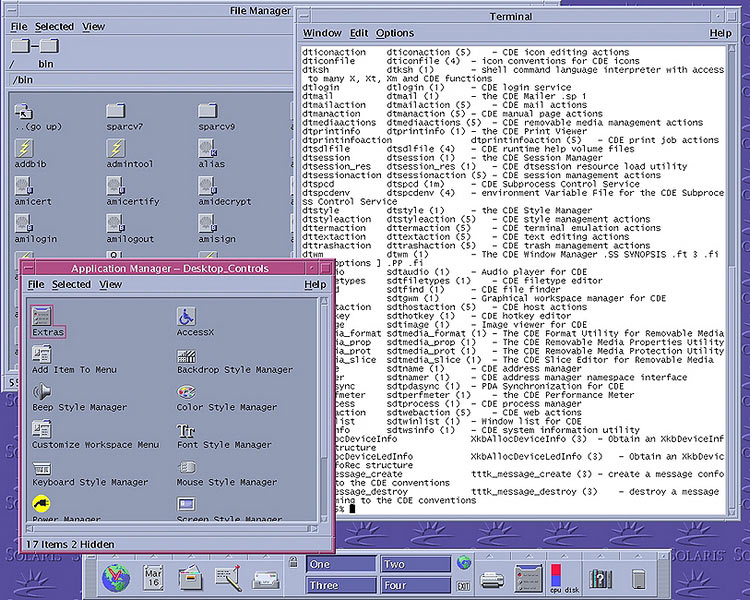Select the Font Style Manager icon
The image size is (750, 600).
point(187,430)
